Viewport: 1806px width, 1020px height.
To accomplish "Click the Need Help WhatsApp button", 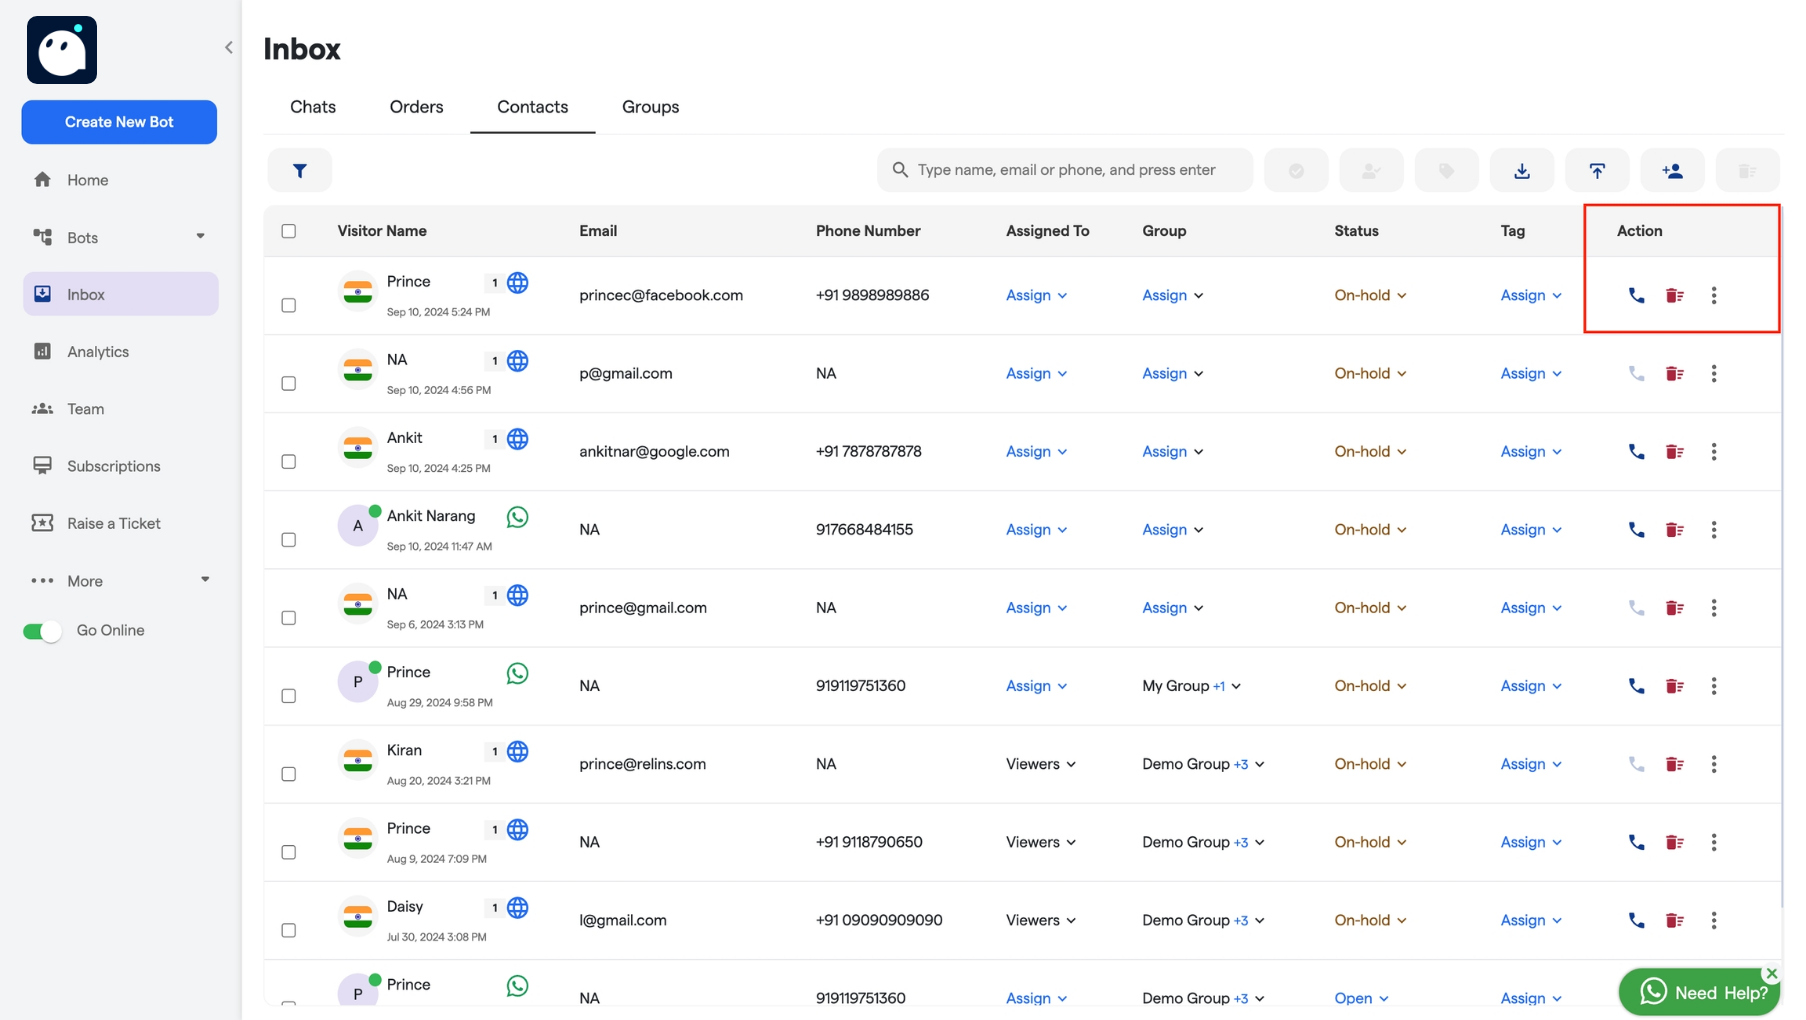I will click(1699, 992).
